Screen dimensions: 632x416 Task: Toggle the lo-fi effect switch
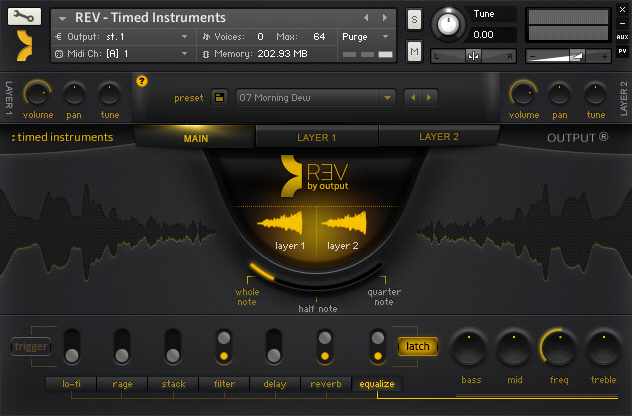72,347
